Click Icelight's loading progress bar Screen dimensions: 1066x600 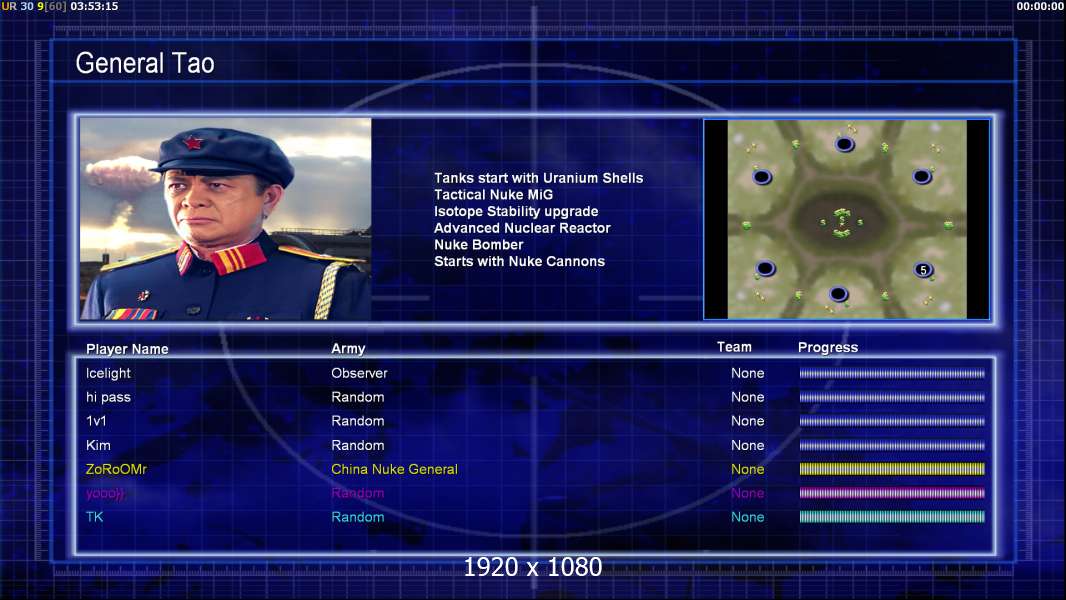tap(892, 373)
